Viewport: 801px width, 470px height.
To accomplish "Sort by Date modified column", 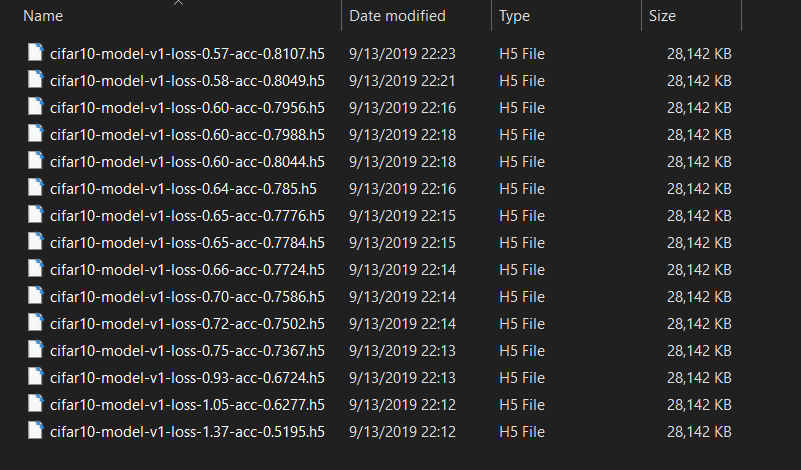I will click(397, 16).
